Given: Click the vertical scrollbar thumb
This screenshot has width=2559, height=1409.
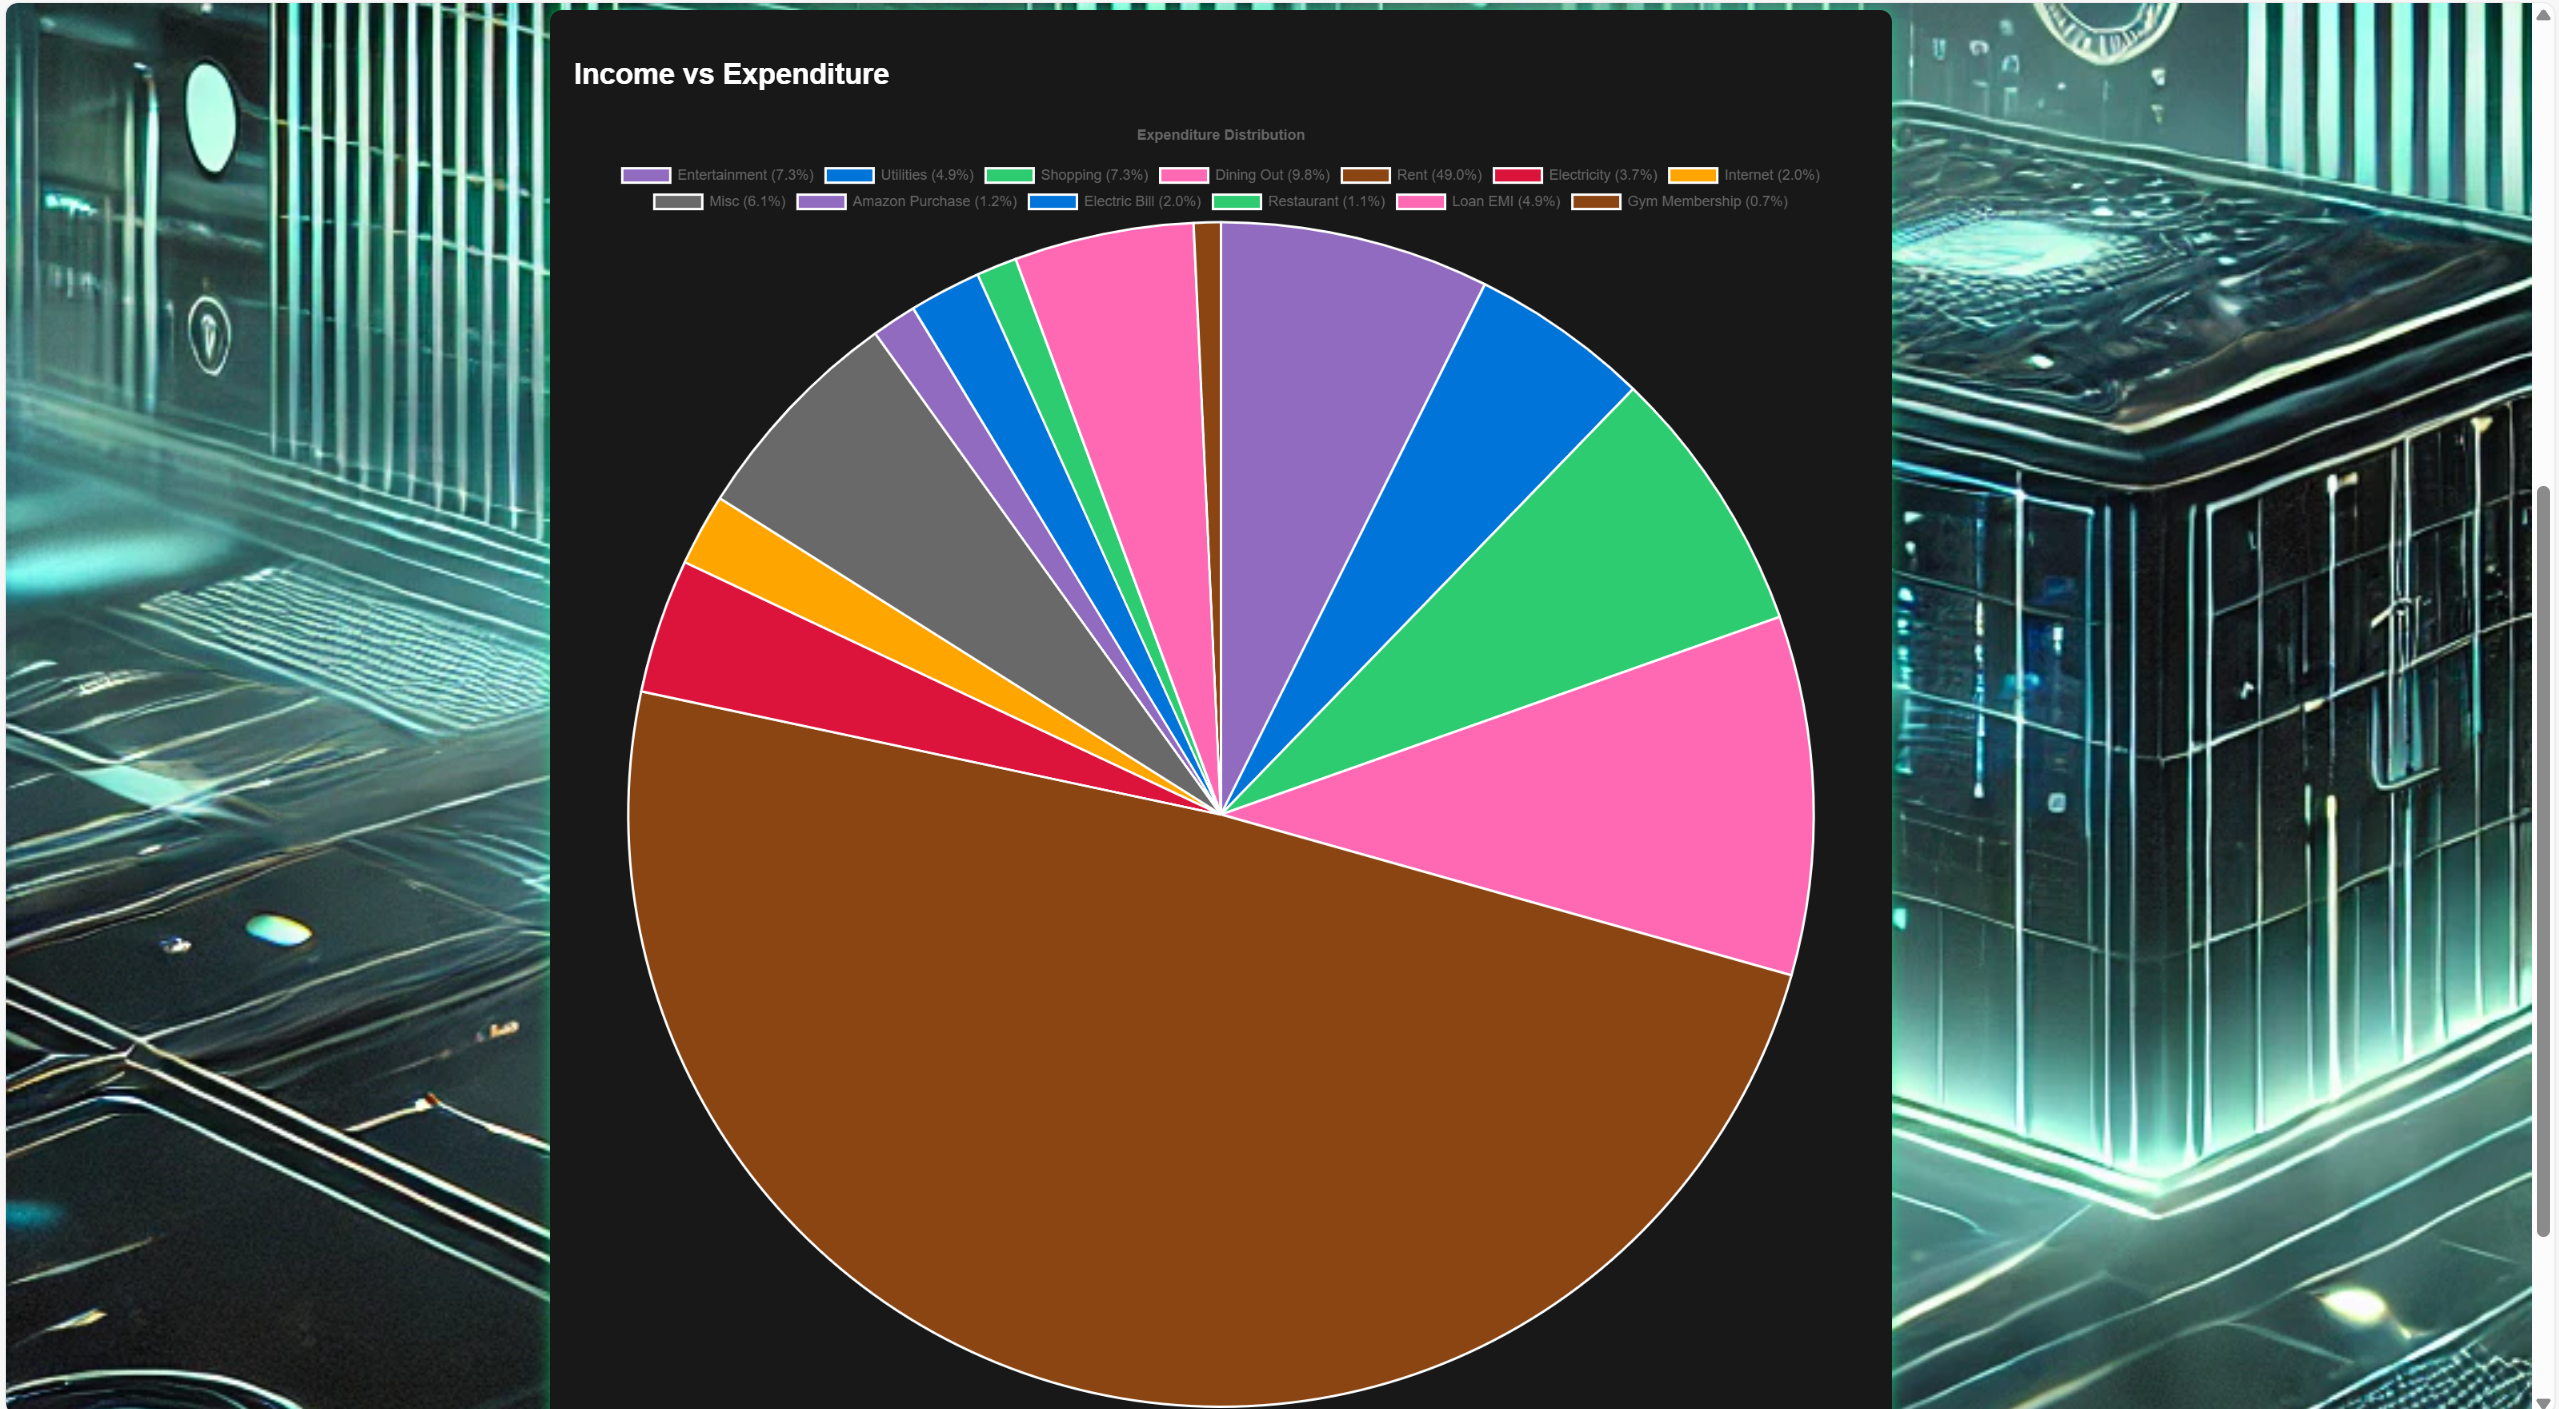Looking at the screenshot, I should (2543, 860).
